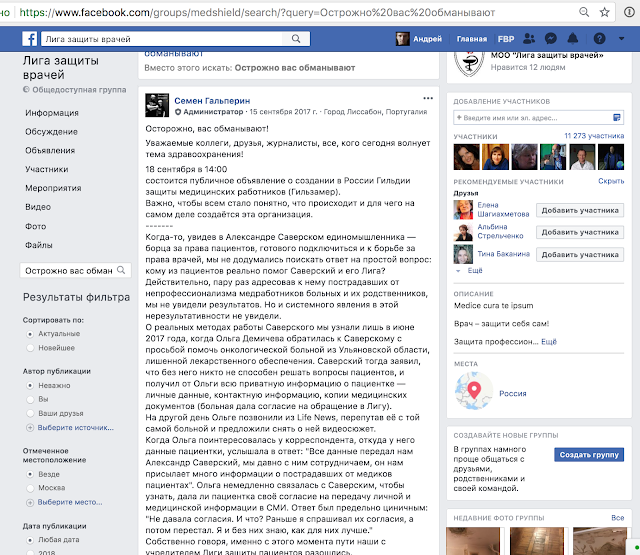Click the plus icon next to Выберите источник
640x555 pixels.
click(x=30, y=428)
